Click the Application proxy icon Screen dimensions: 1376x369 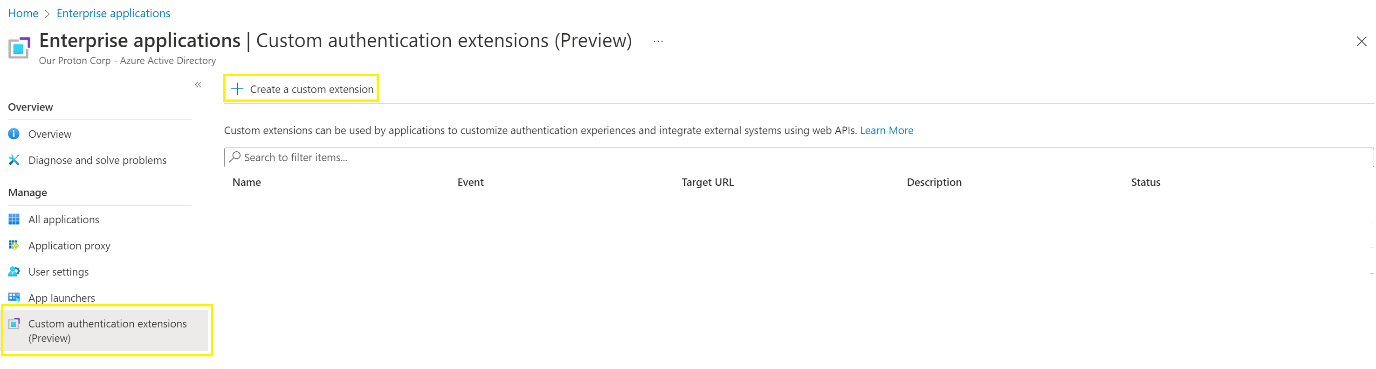pyautogui.click(x=14, y=245)
